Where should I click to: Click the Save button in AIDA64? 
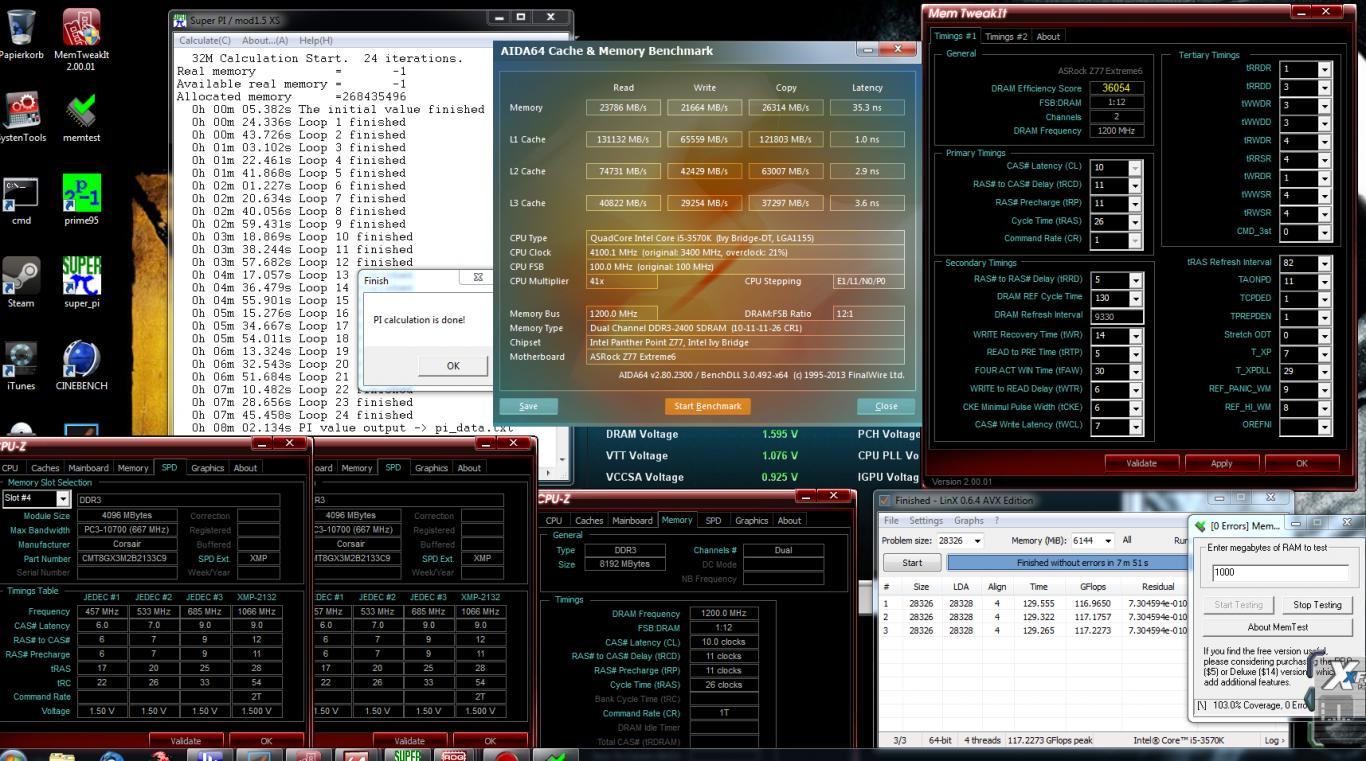pyautogui.click(x=529, y=406)
